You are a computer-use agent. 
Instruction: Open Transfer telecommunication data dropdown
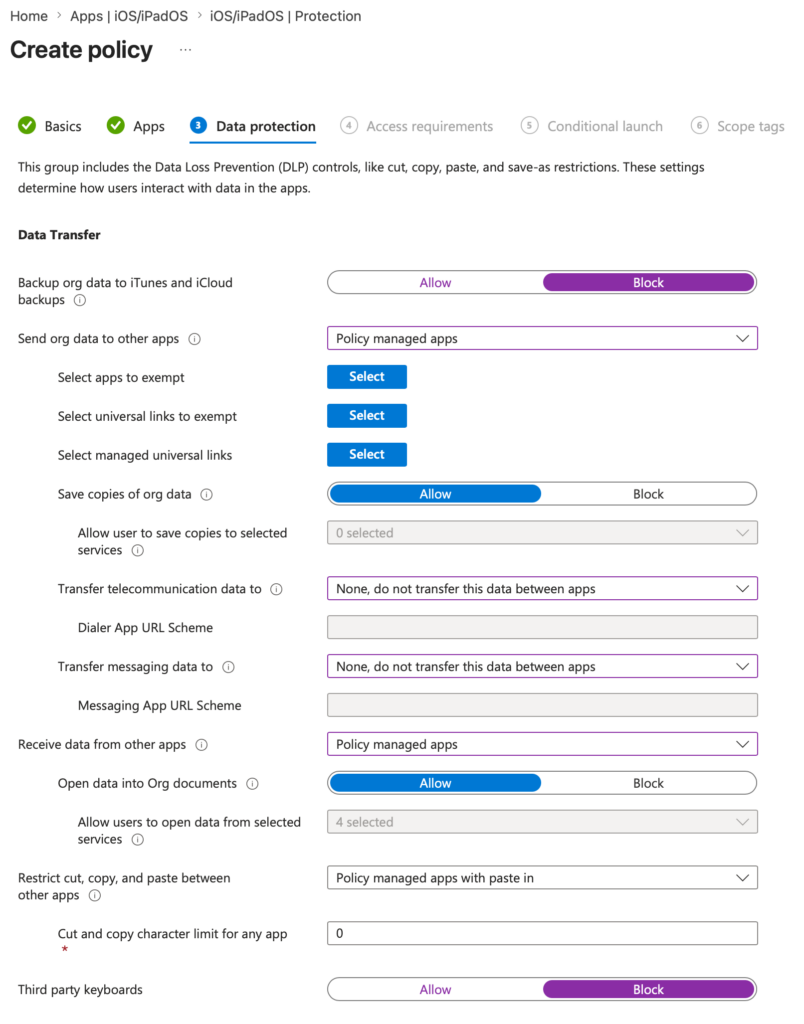pyautogui.click(x=542, y=588)
